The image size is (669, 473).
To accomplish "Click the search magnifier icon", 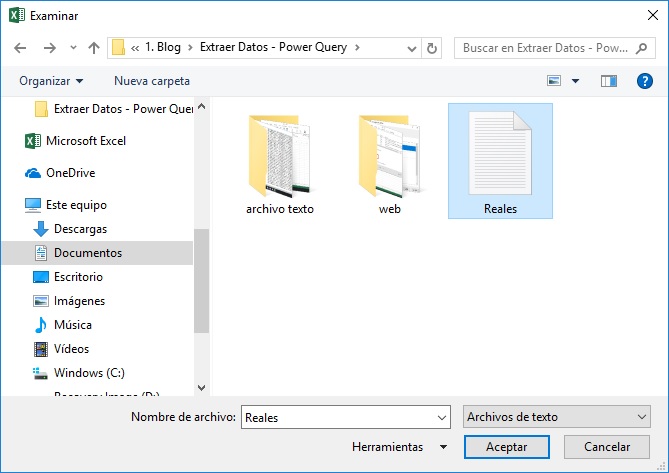I will (641, 48).
